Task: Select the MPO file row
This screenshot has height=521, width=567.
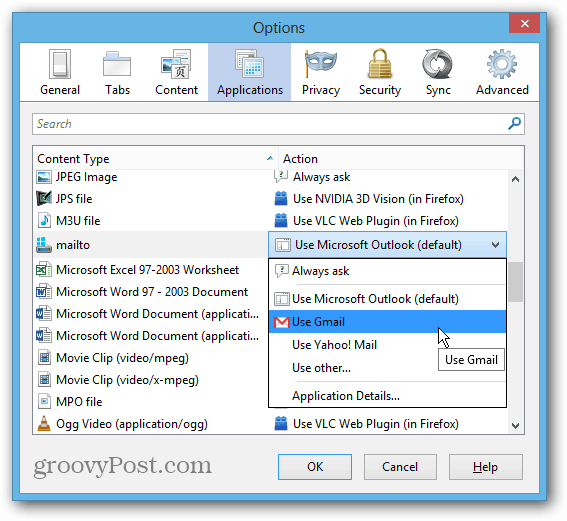Action: pos(151,402)
